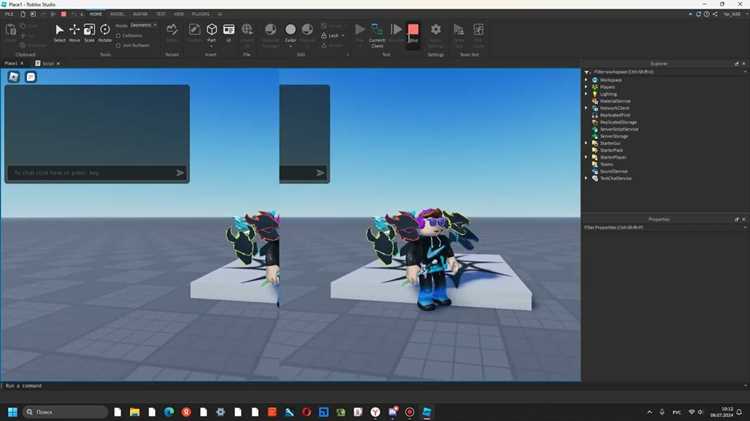Activate the Move tool
750x421 pixels.
74,33
